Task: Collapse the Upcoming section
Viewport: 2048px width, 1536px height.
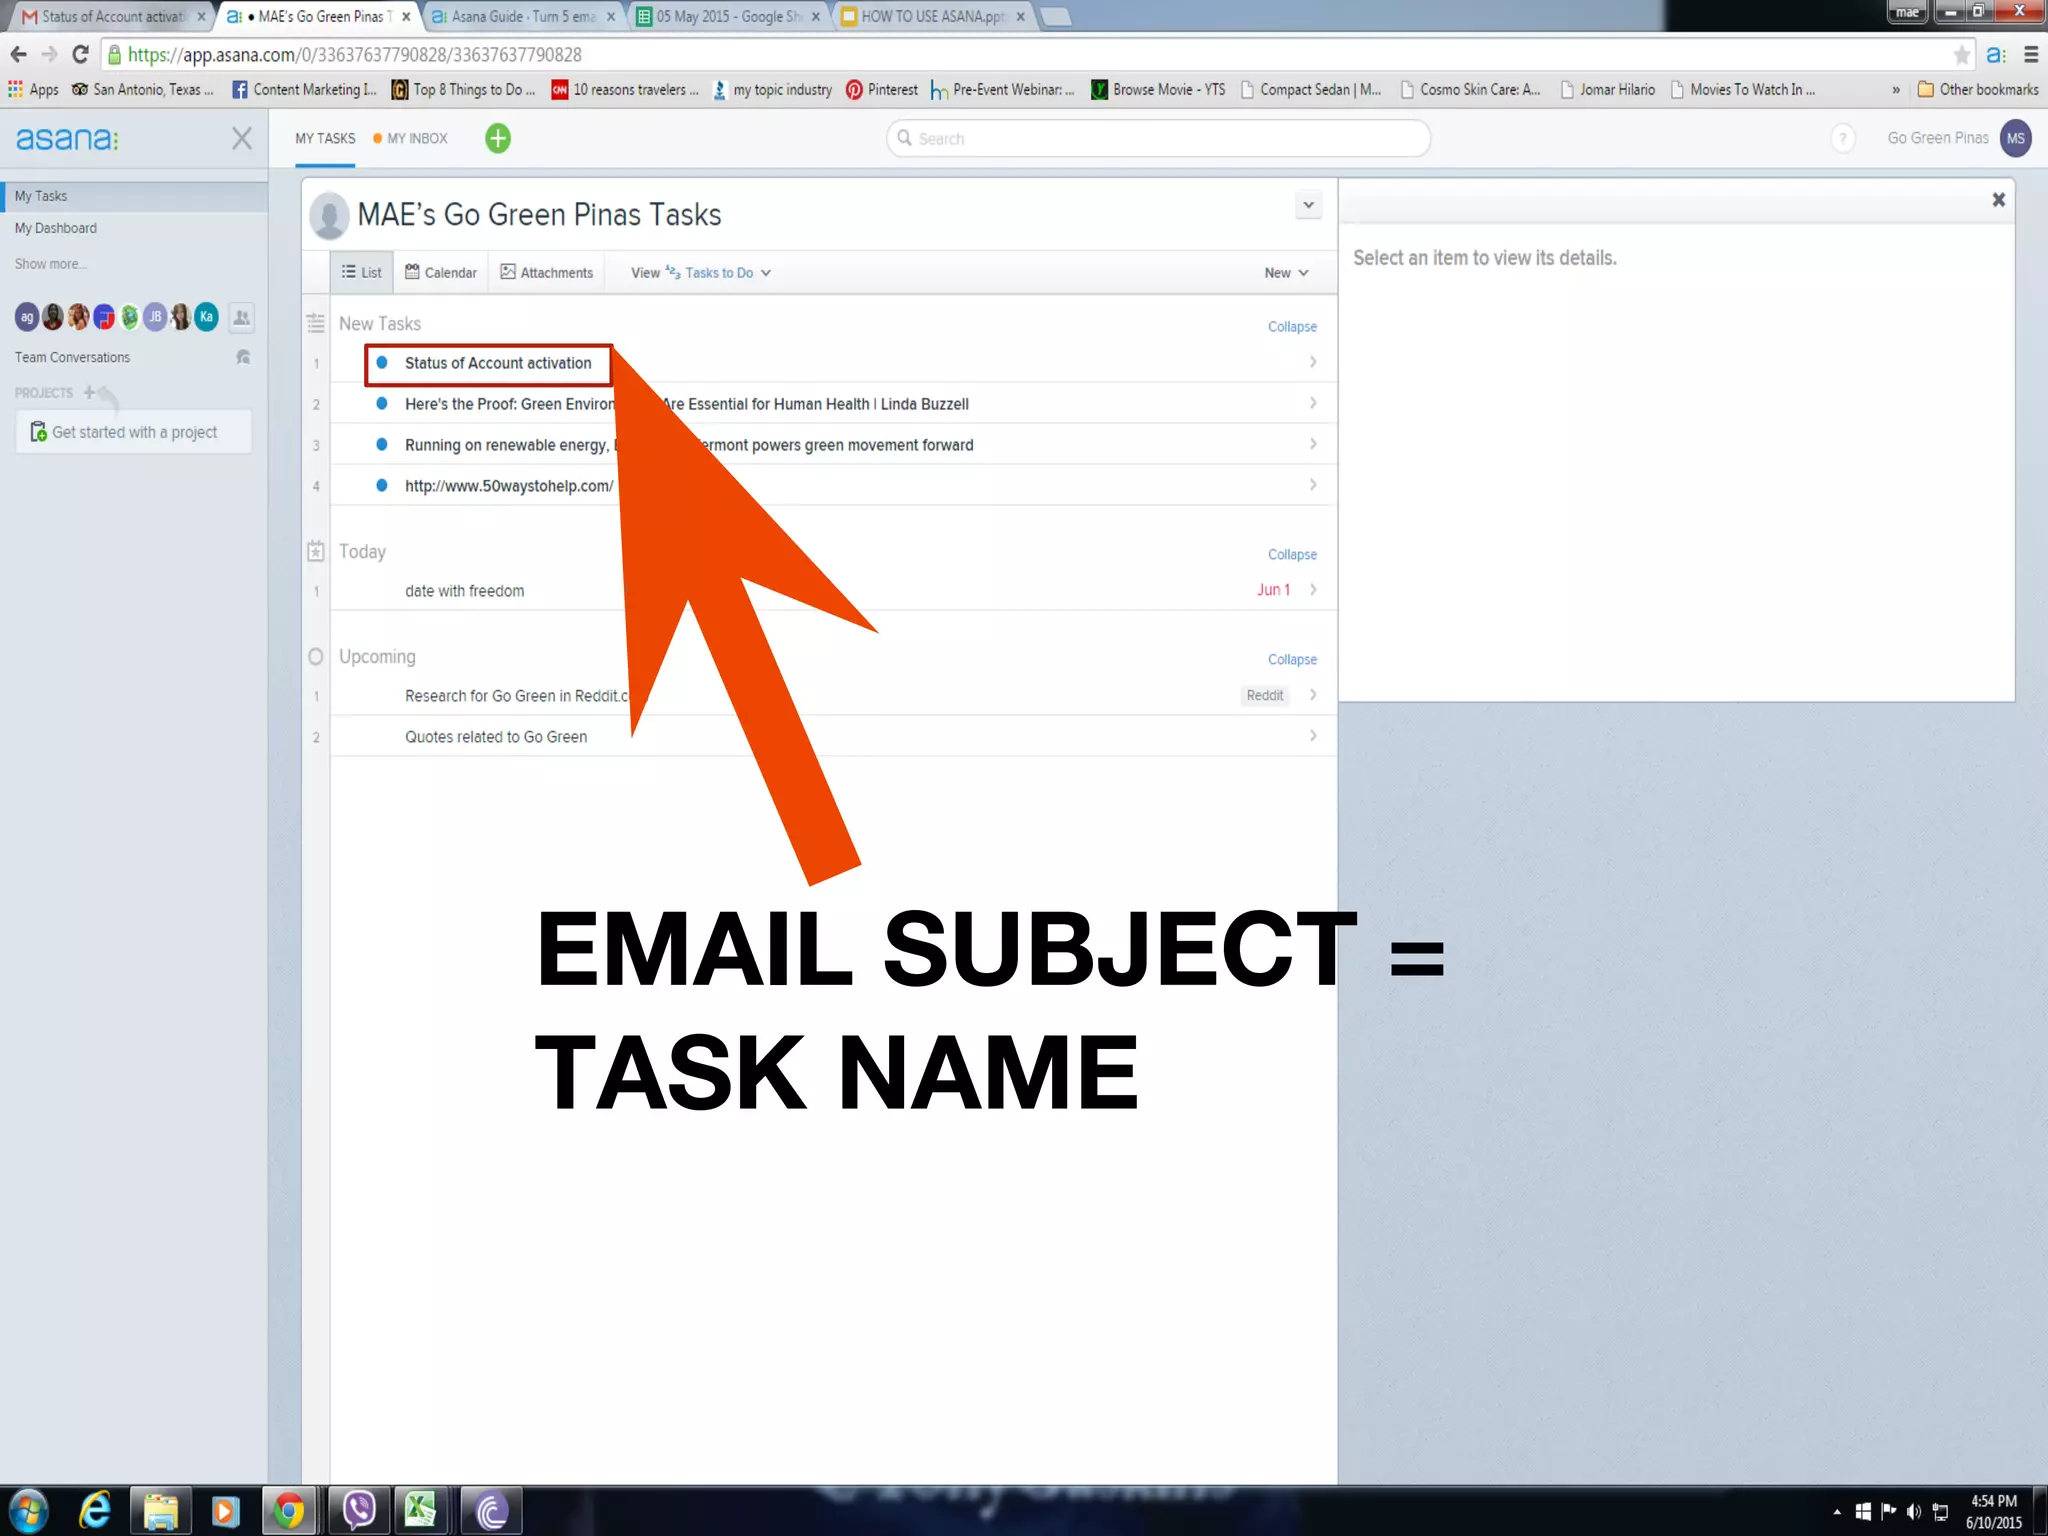Action: (x=1292, y=660)
